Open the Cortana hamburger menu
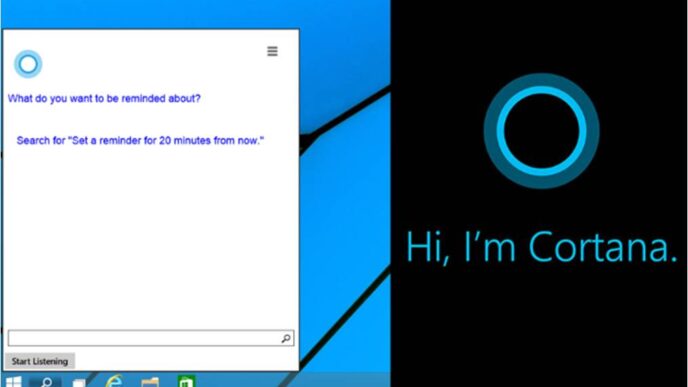 pos(272,51)
